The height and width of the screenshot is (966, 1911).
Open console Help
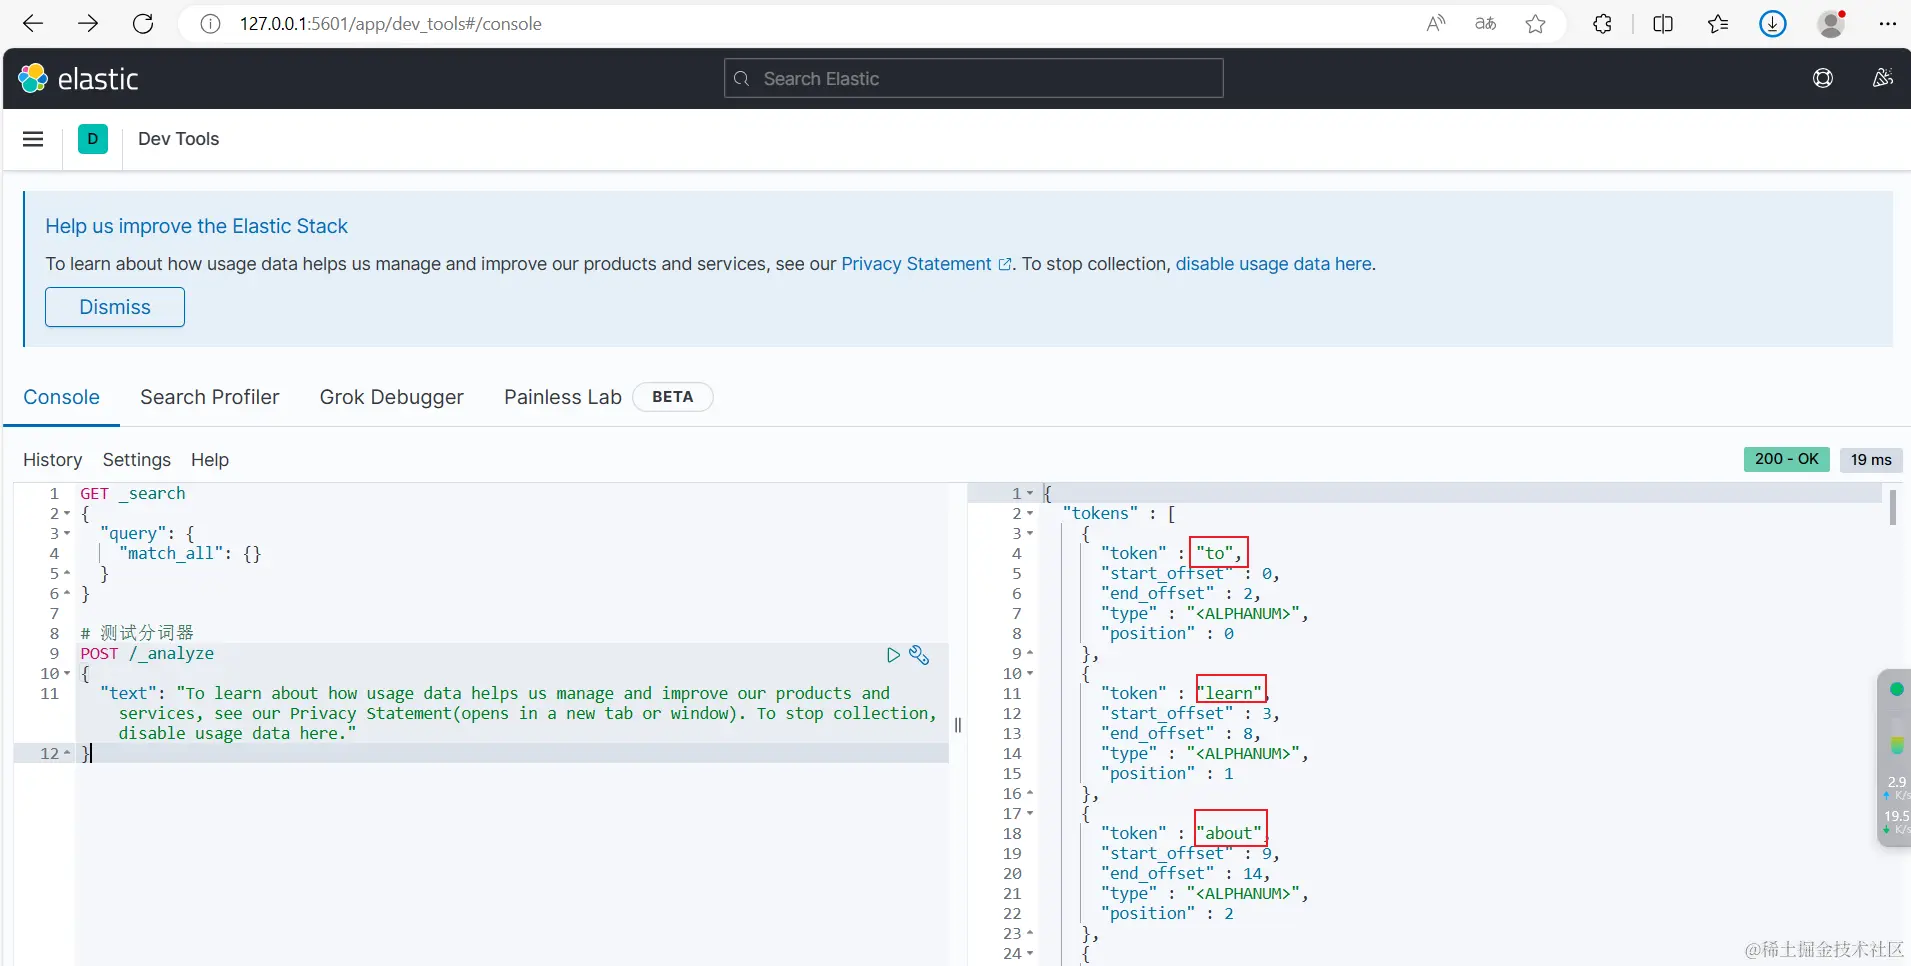[210, 460]
